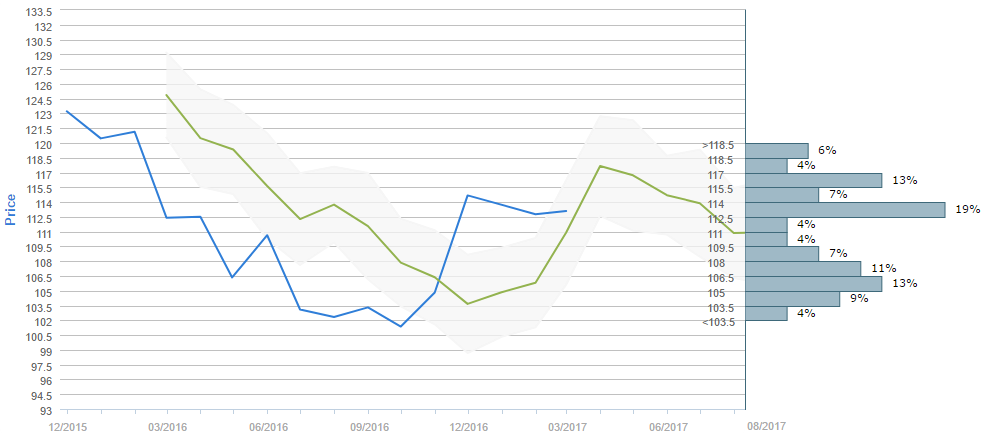This screenshot has height=439, width=985.
Task: Select the green line's first point
Action: [x=167, y=95]
